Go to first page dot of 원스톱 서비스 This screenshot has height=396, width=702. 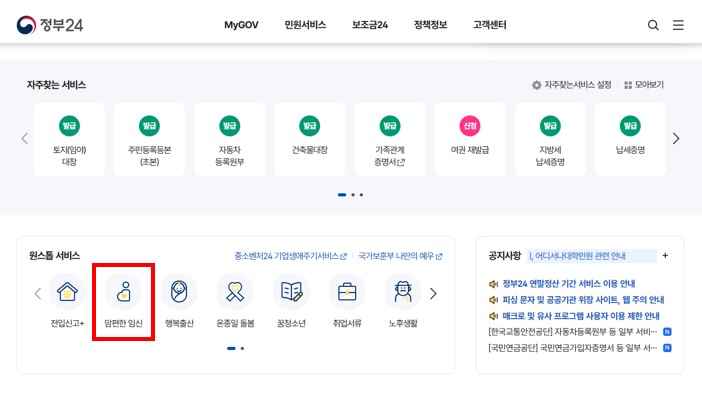coord(231,348)
